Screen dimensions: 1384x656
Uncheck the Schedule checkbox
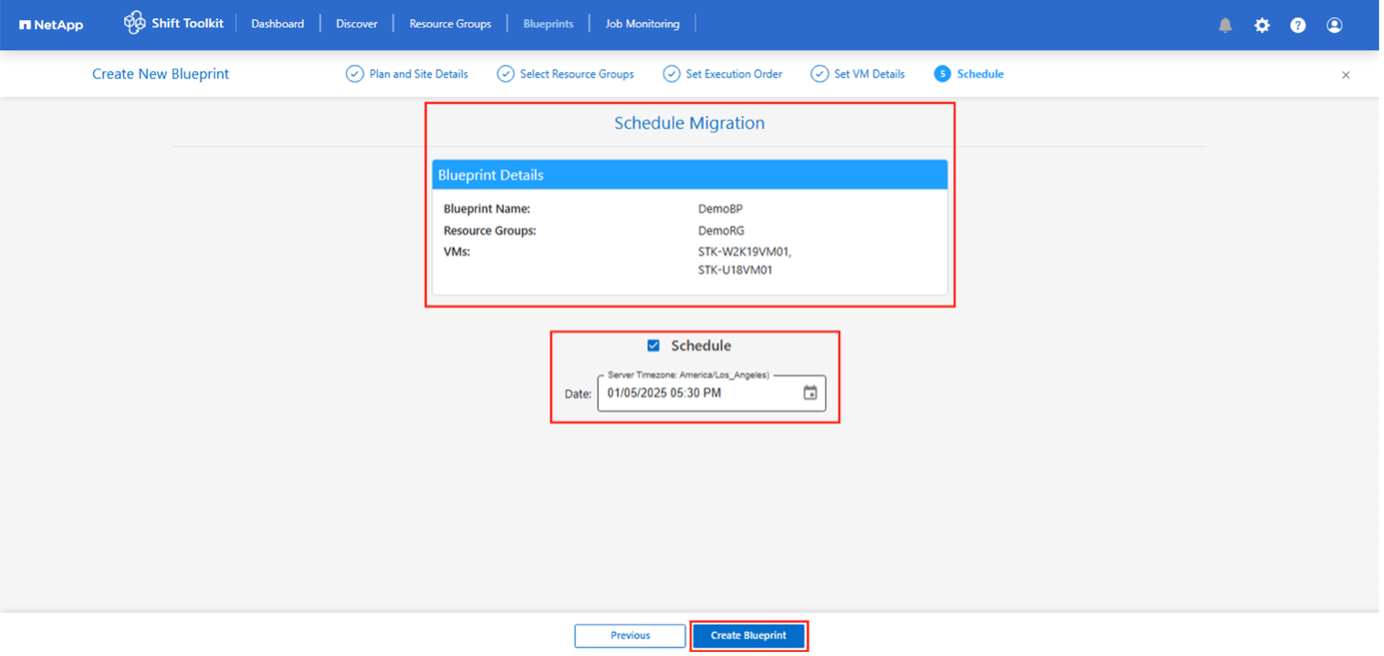tap(653, 346)
